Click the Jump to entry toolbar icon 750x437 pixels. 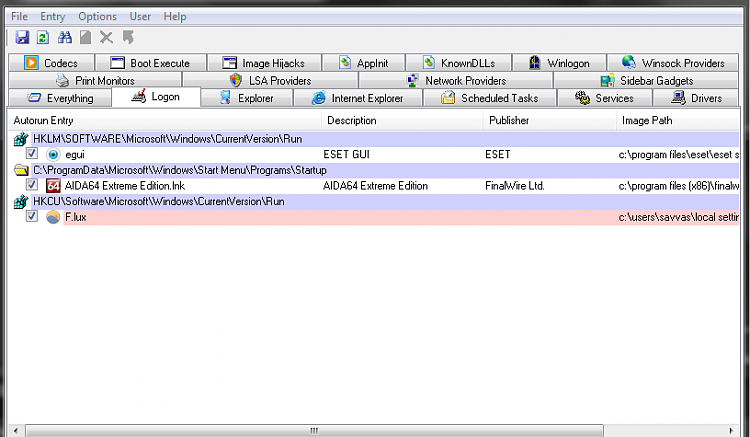128,37
